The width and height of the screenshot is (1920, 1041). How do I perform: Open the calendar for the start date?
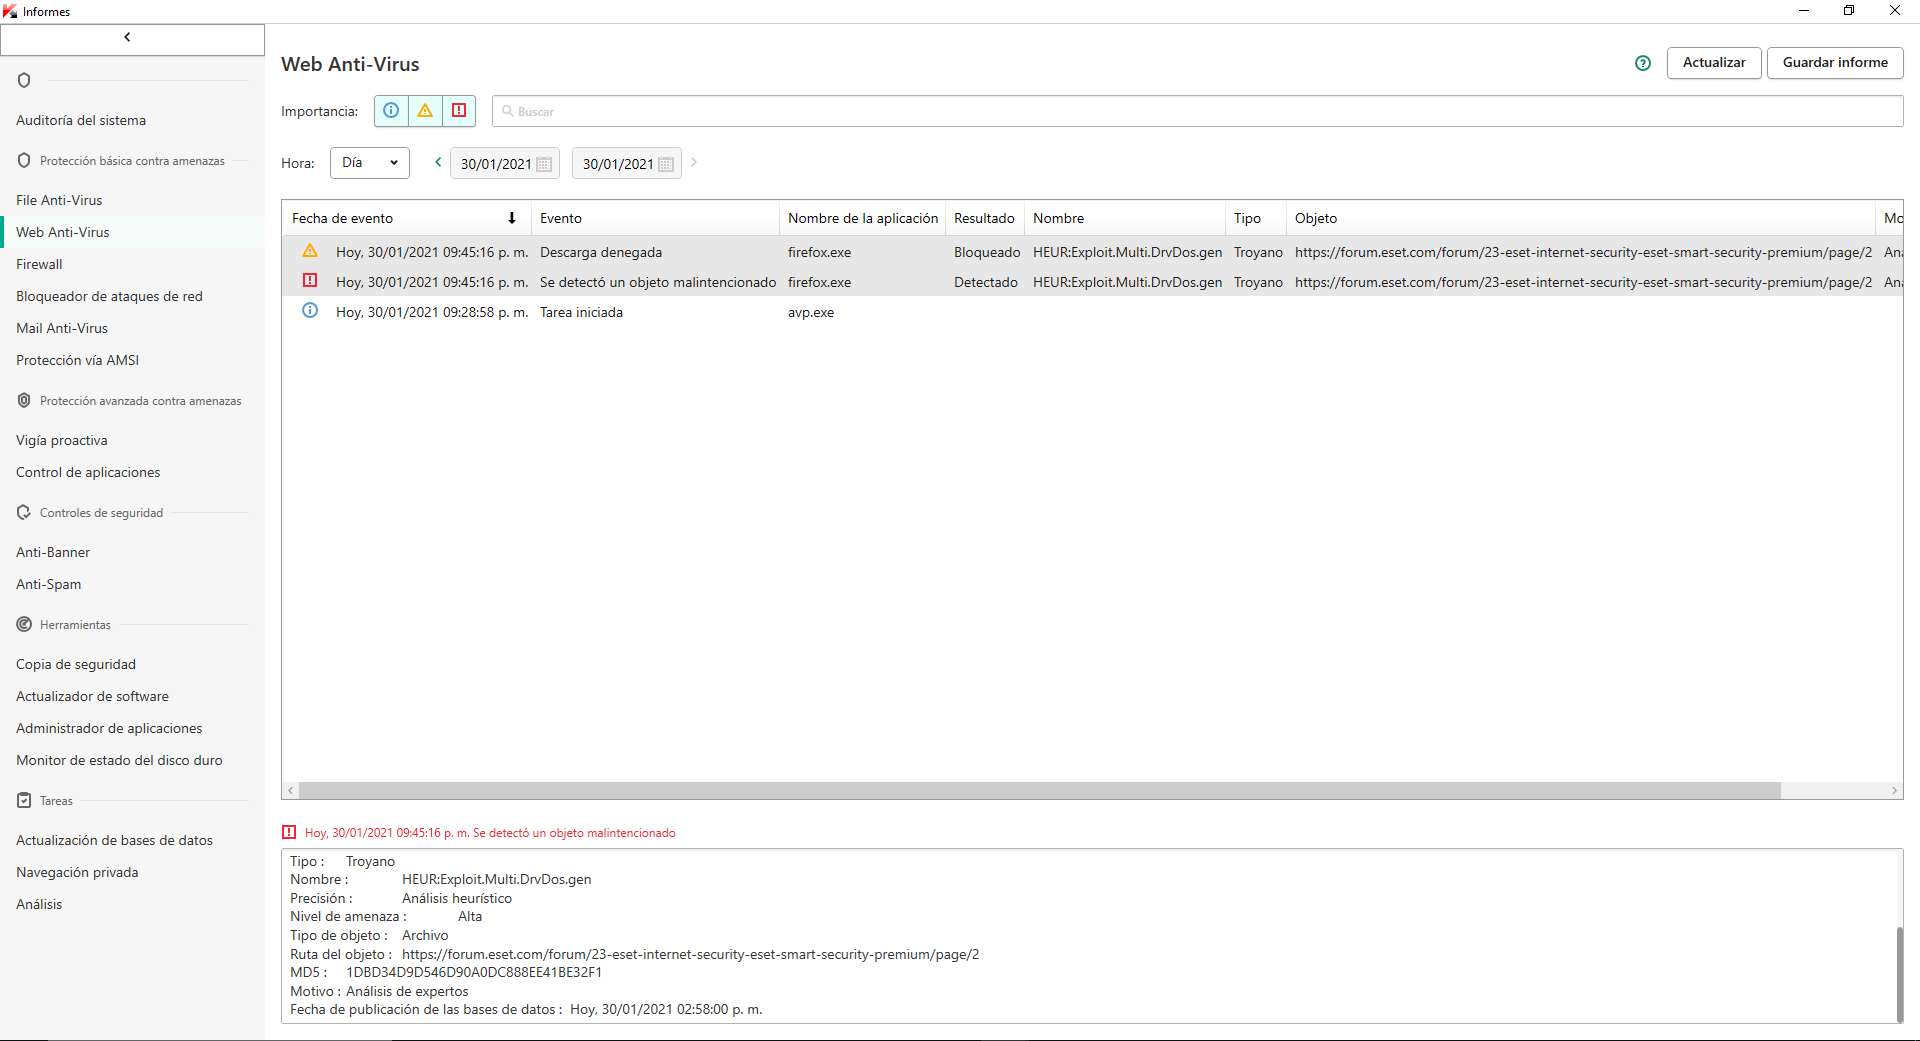[x=544, y=164]
